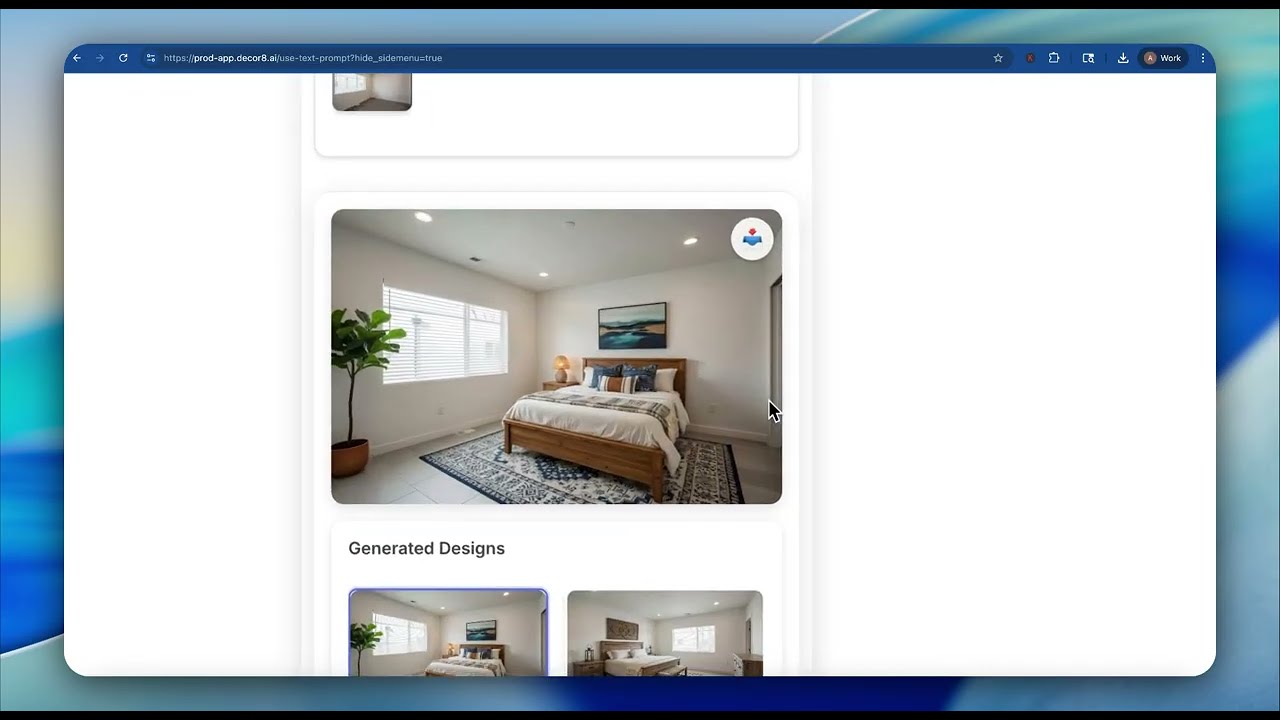Select first generated design with plant

448,633
